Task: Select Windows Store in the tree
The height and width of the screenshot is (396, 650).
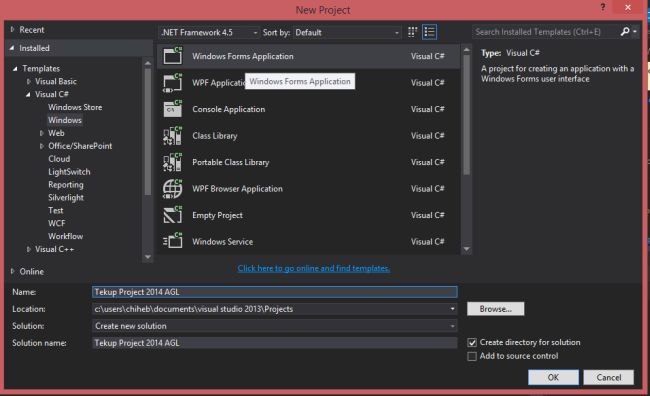Action: point(75,107)
